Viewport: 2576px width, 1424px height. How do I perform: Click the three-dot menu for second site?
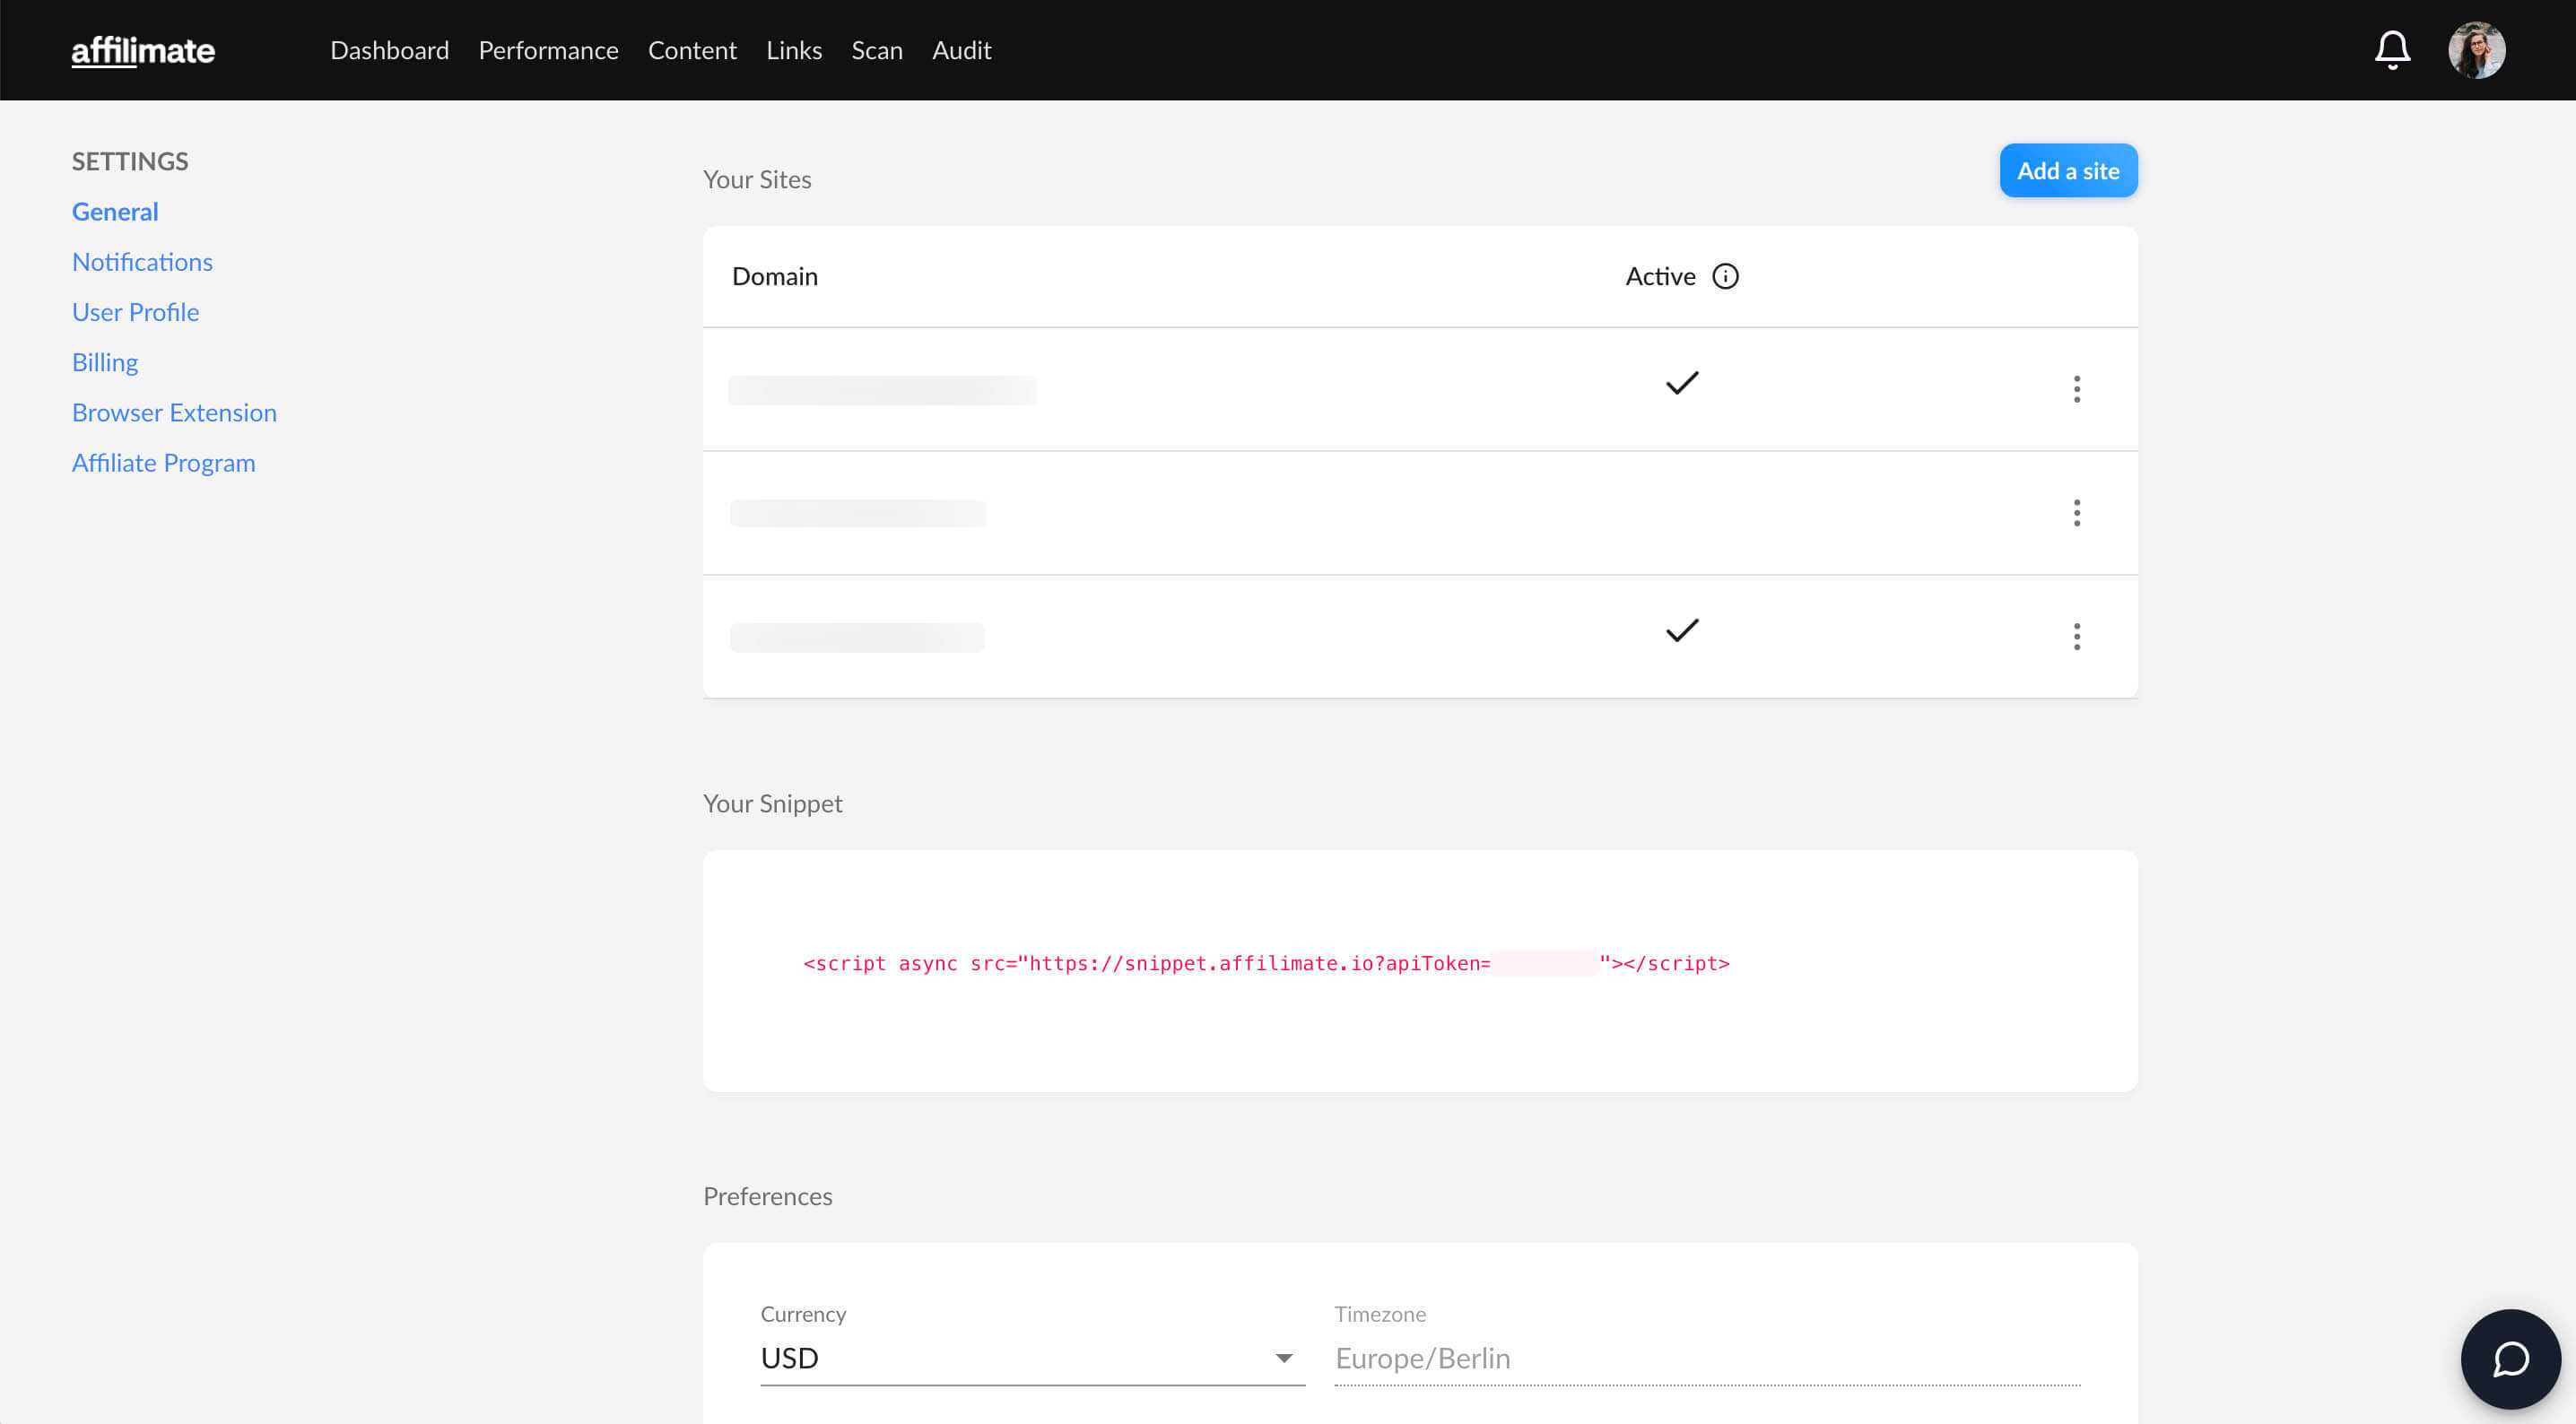[2076, 512]
